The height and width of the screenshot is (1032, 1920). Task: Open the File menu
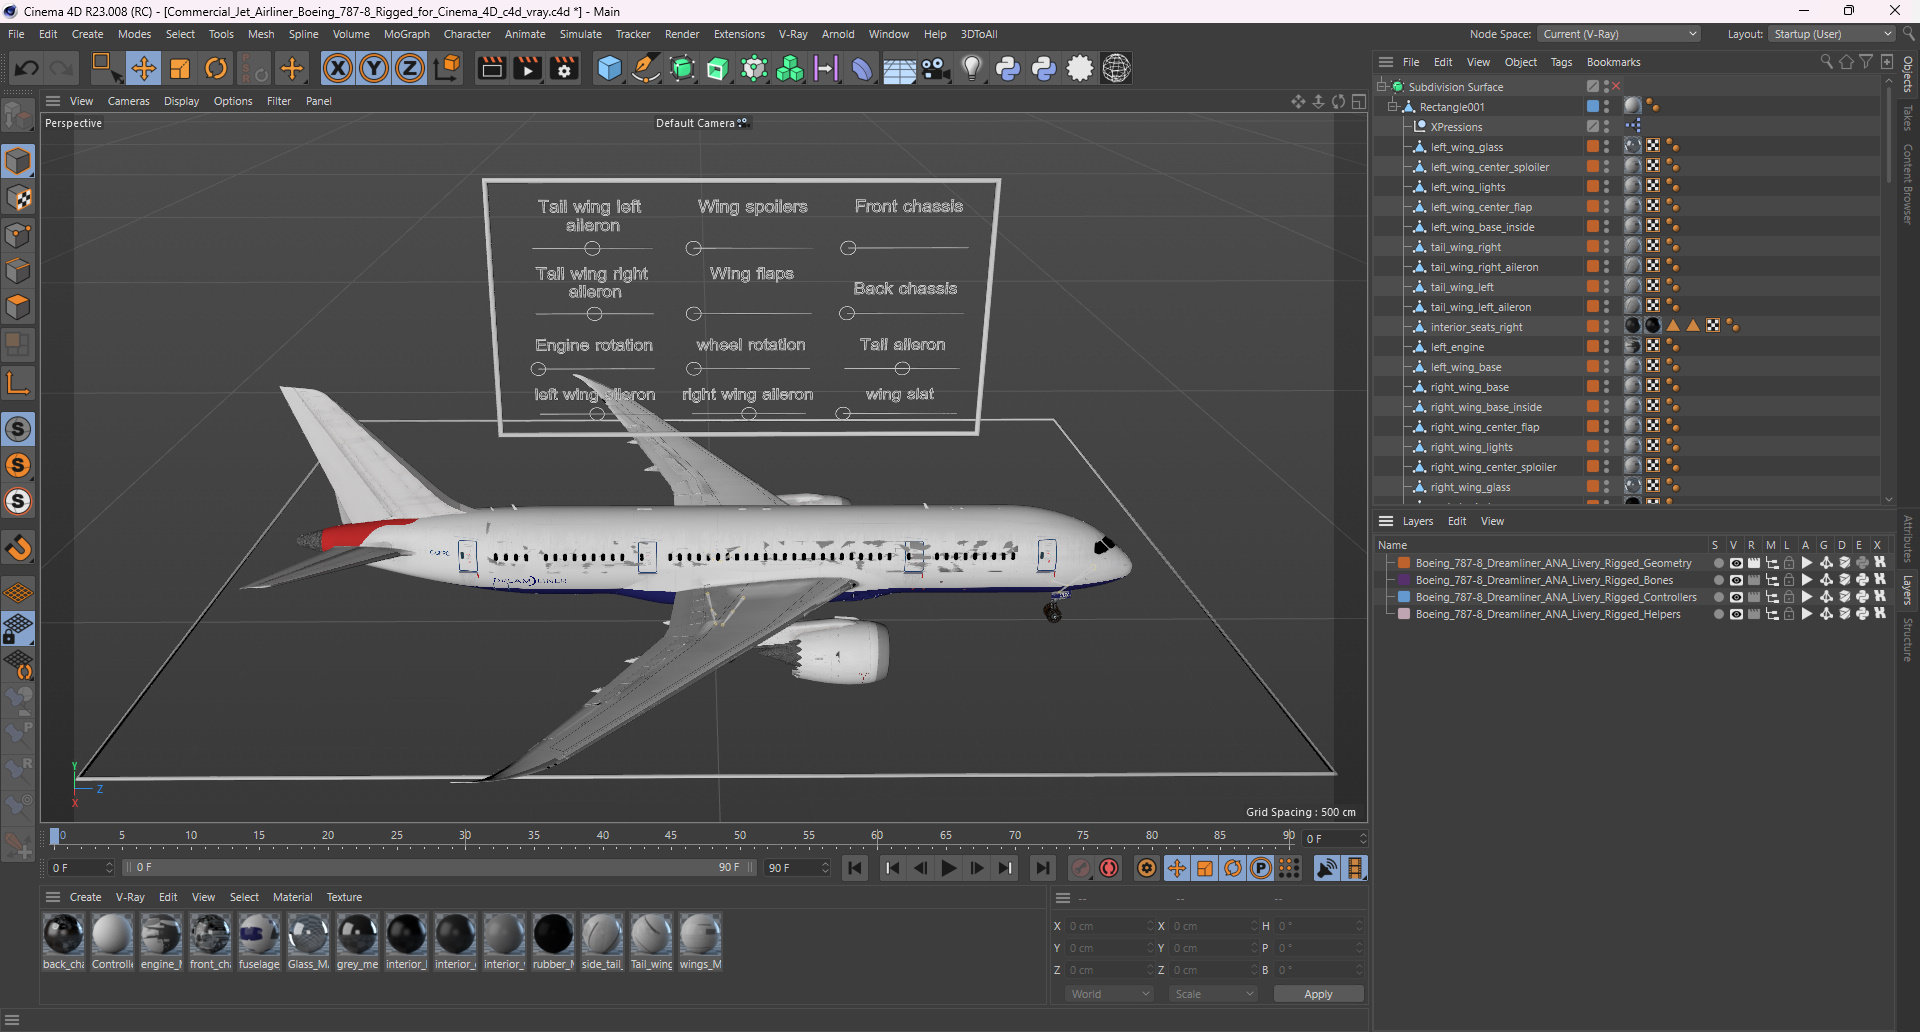pyautogui.click(x=16, y=34)
